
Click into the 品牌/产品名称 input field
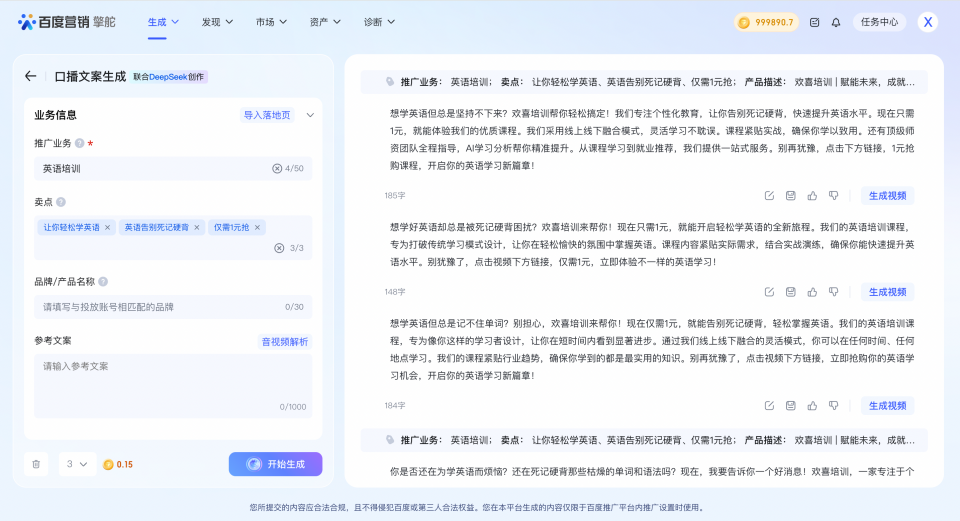160,307
